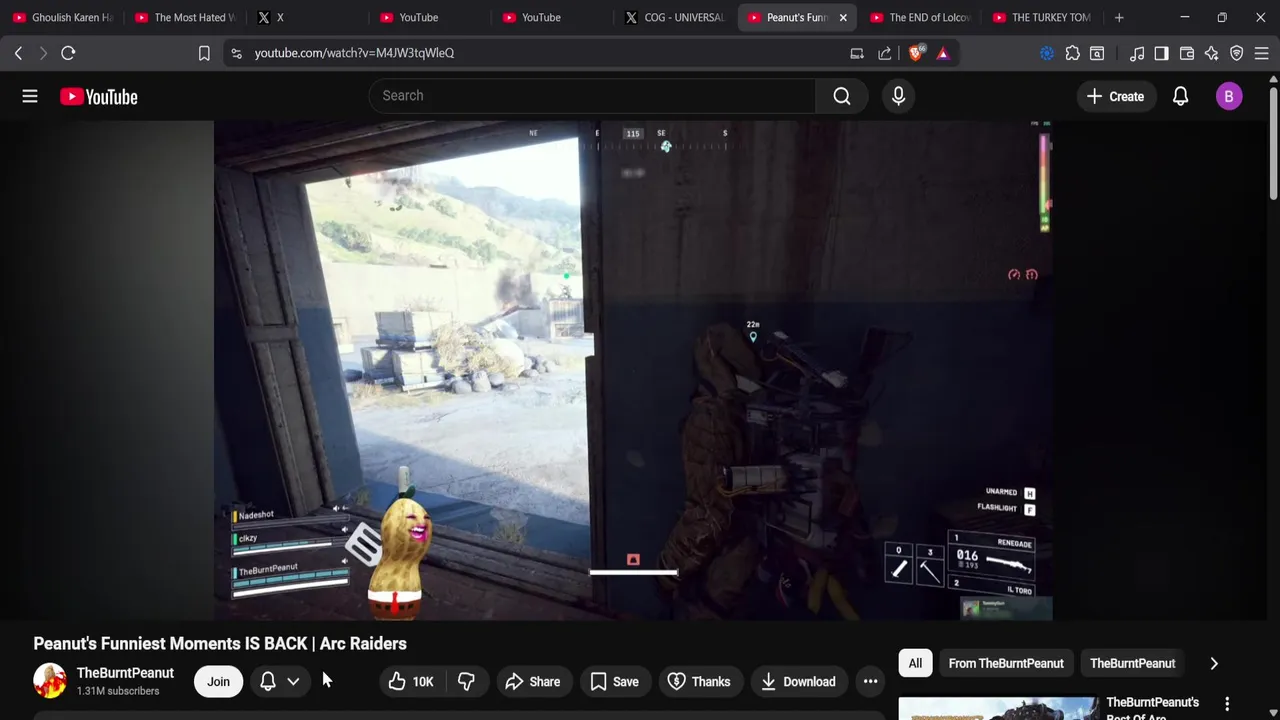Open extensions puzzle piece menu
The width and height of the screenshot is (1280, 720).
[x=1072, y=53]
